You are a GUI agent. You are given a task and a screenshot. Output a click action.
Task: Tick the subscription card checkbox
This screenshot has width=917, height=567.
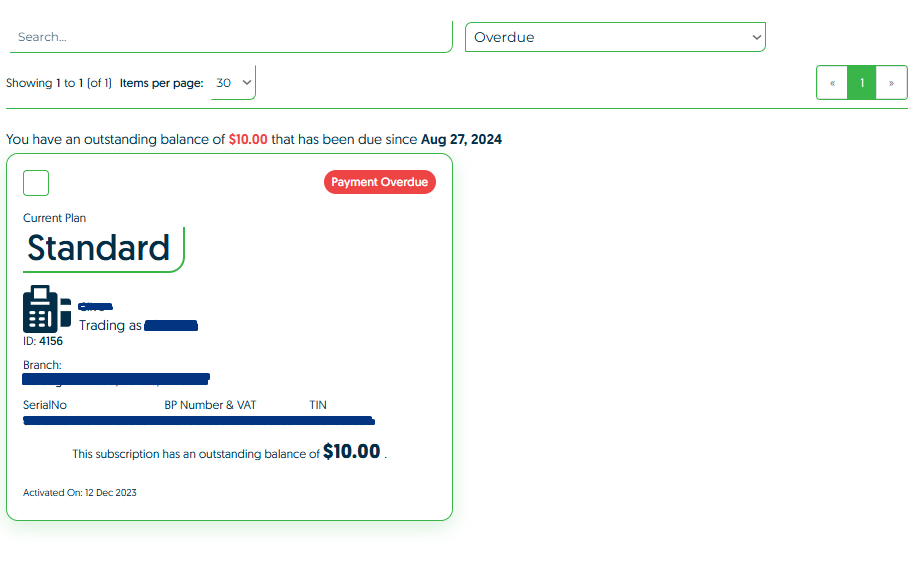click(x=36, y=183)
